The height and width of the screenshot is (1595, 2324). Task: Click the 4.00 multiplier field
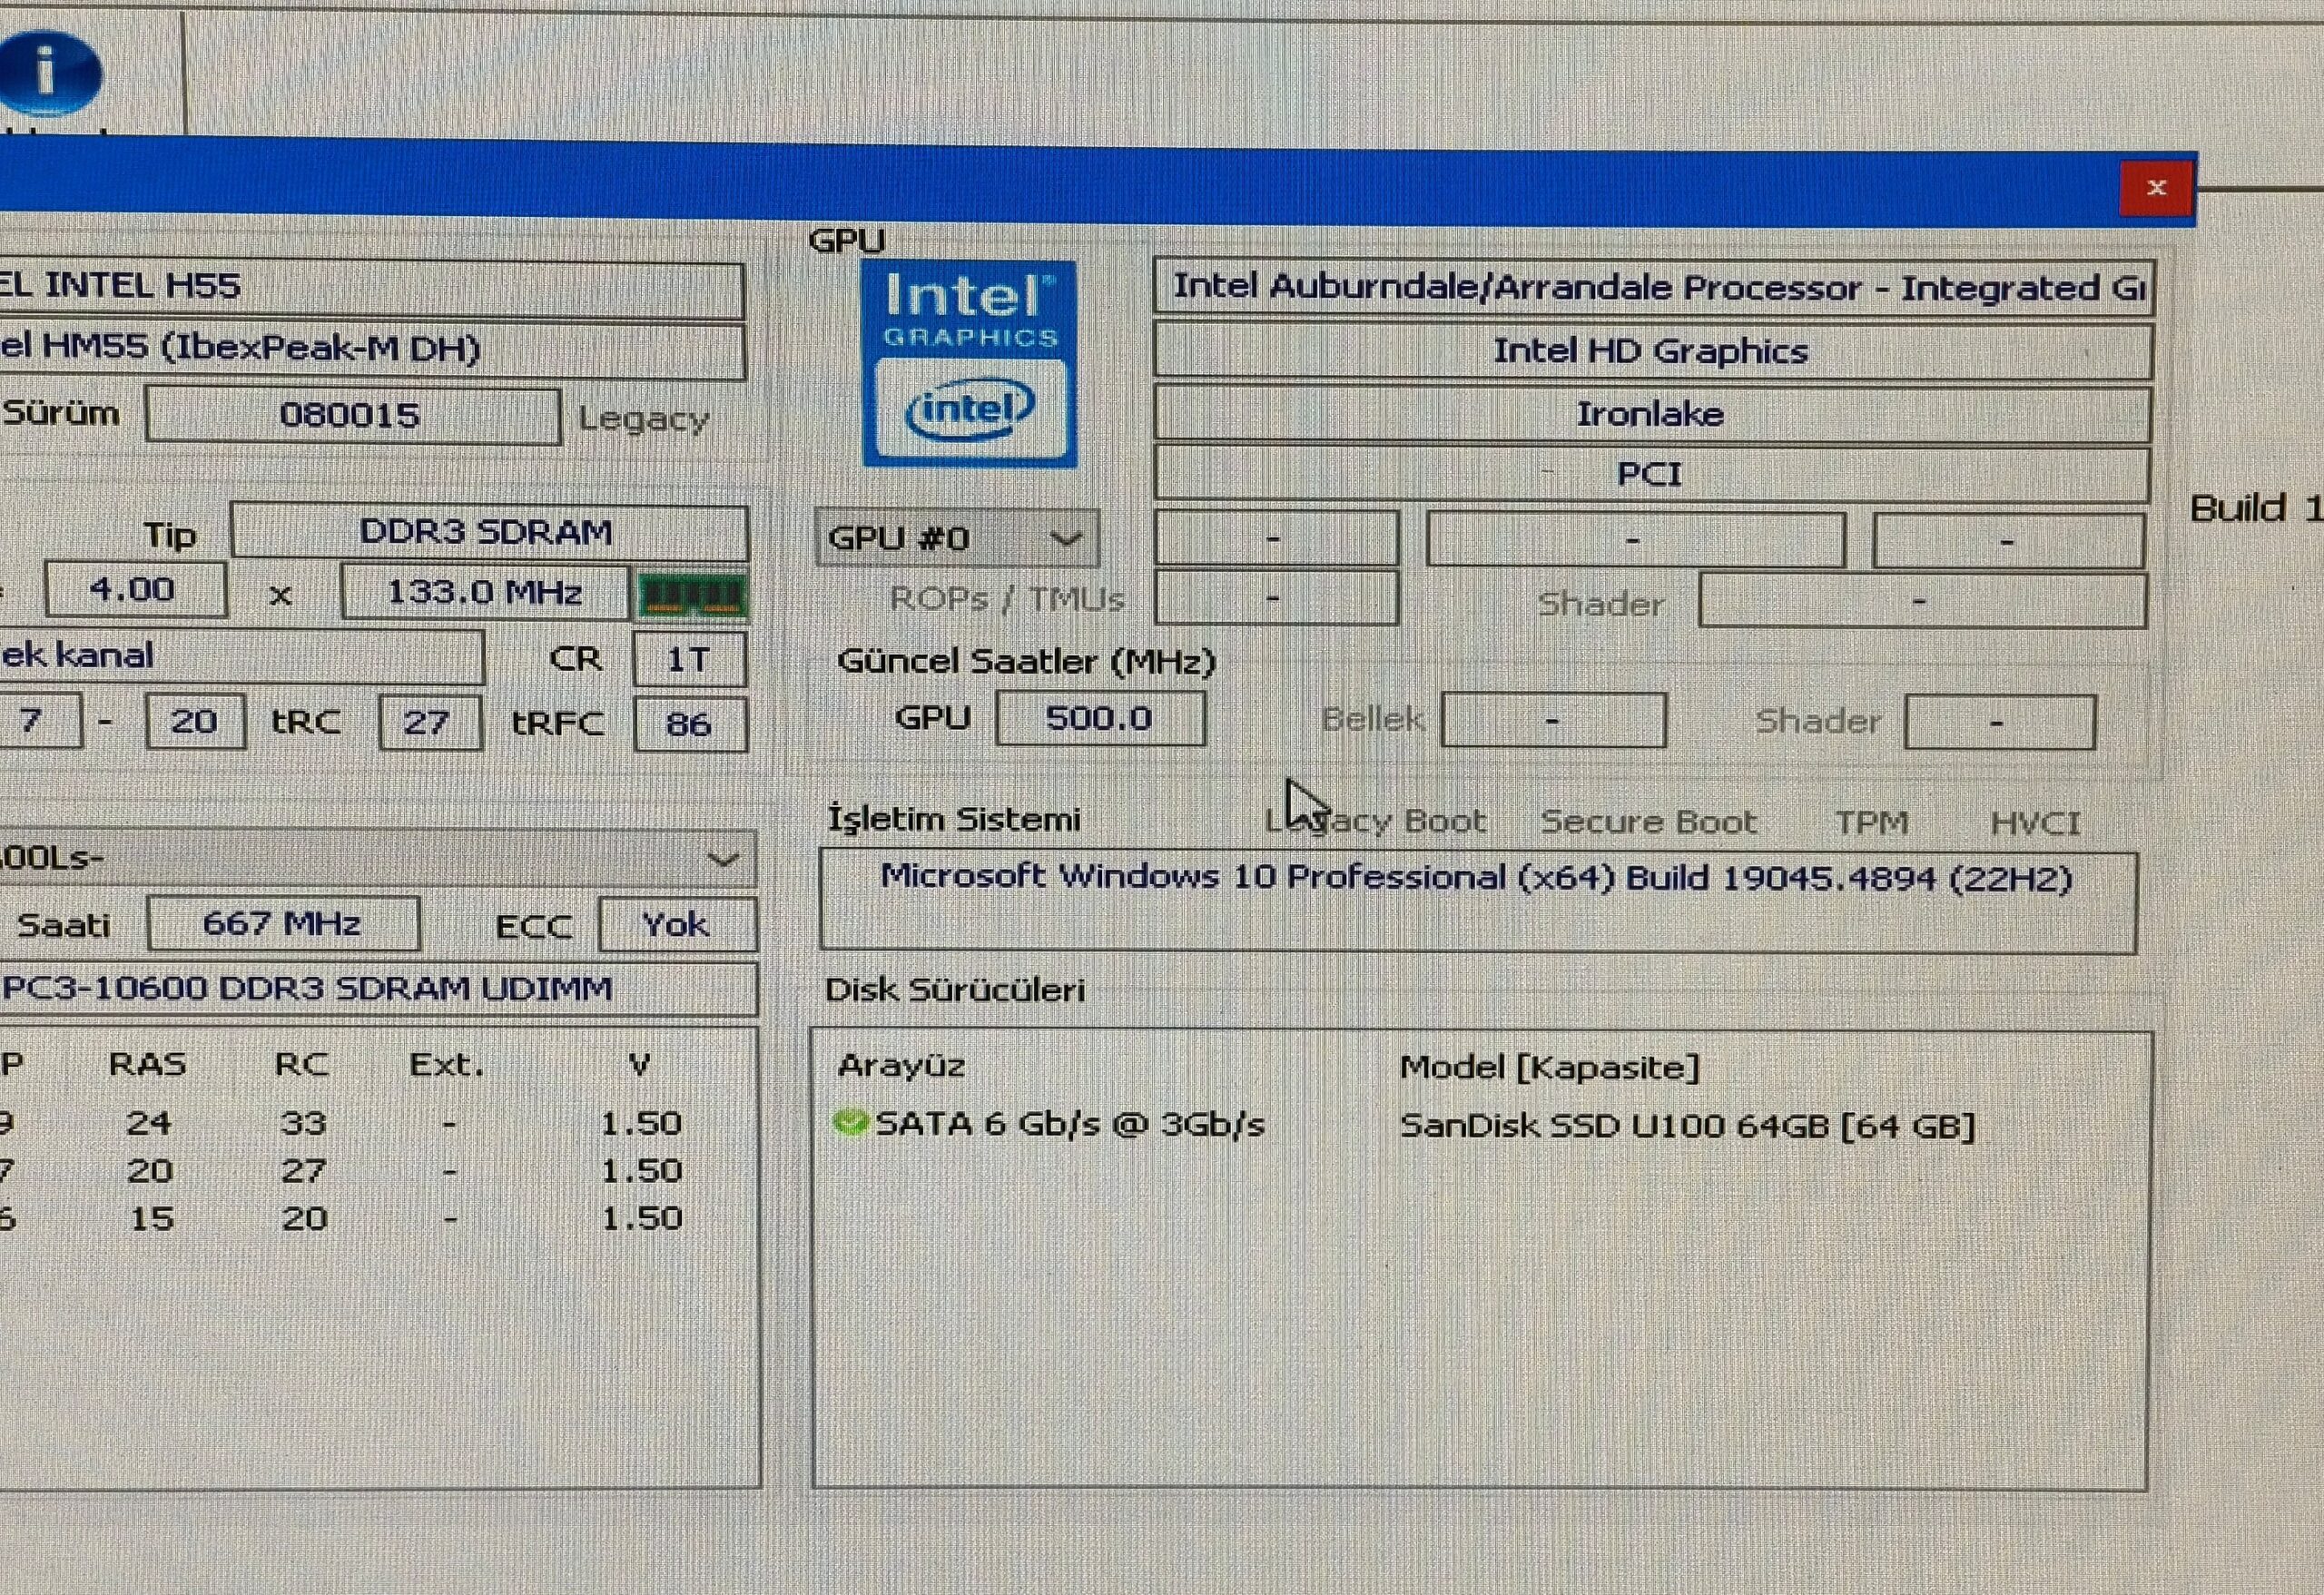pyautogui.click(x=135, y=590)
